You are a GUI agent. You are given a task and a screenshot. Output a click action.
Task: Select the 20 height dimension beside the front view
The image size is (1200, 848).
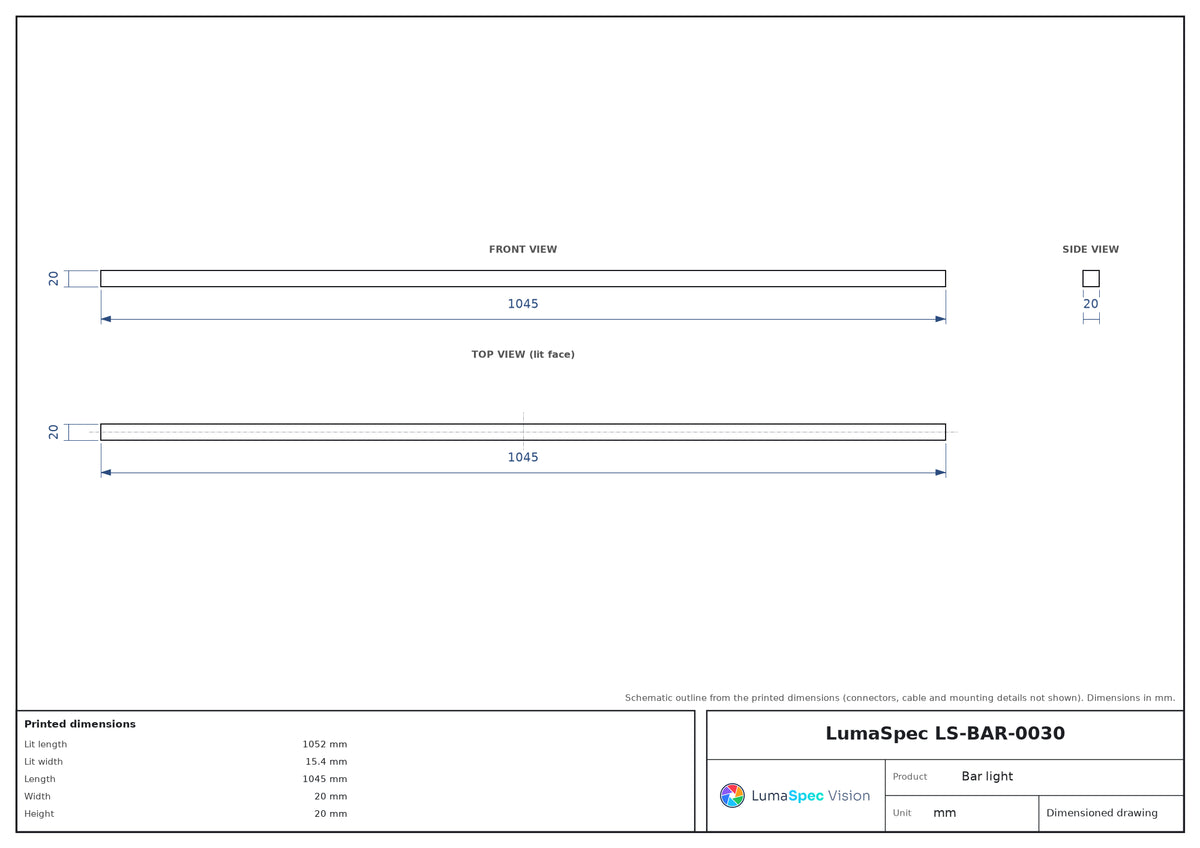[x=54, y=279]
